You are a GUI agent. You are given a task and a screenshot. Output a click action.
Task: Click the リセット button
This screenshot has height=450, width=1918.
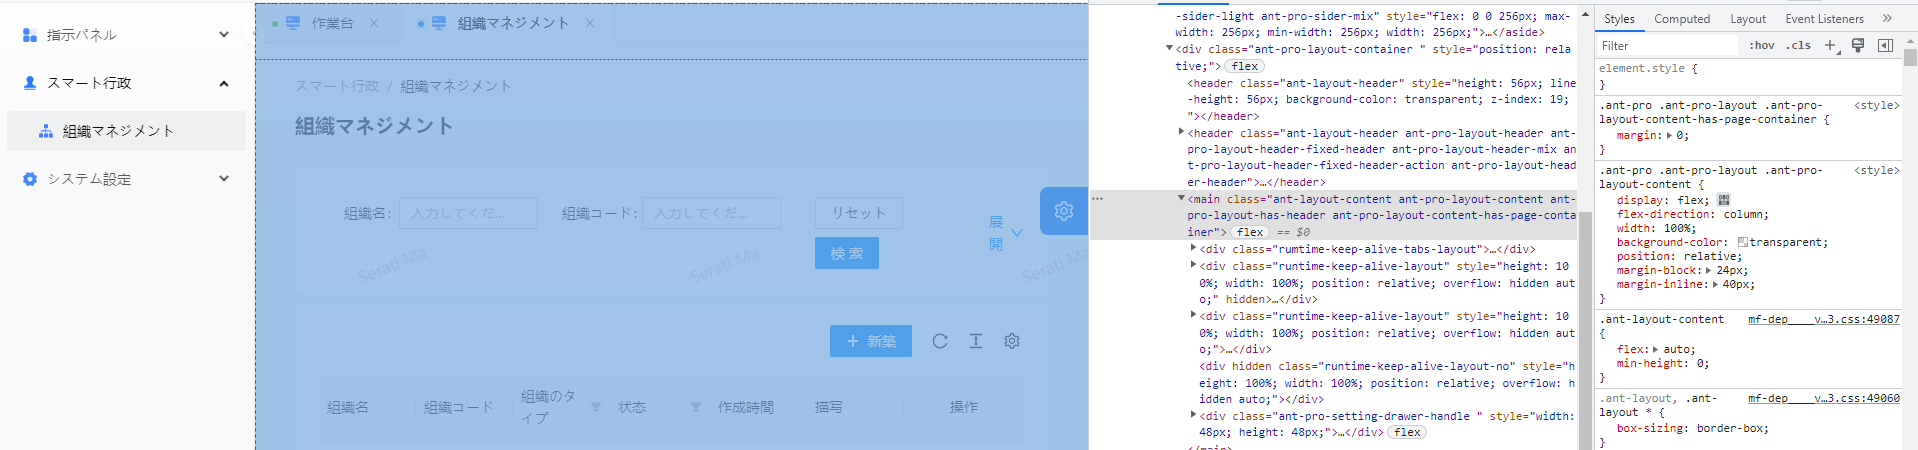coord(858,213)
